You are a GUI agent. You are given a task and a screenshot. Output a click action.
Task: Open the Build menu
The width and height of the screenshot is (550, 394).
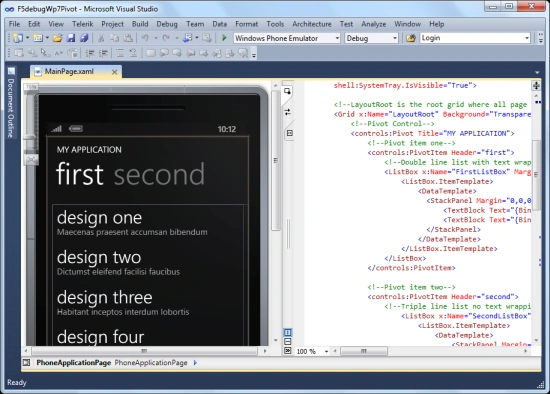[140, 24]
